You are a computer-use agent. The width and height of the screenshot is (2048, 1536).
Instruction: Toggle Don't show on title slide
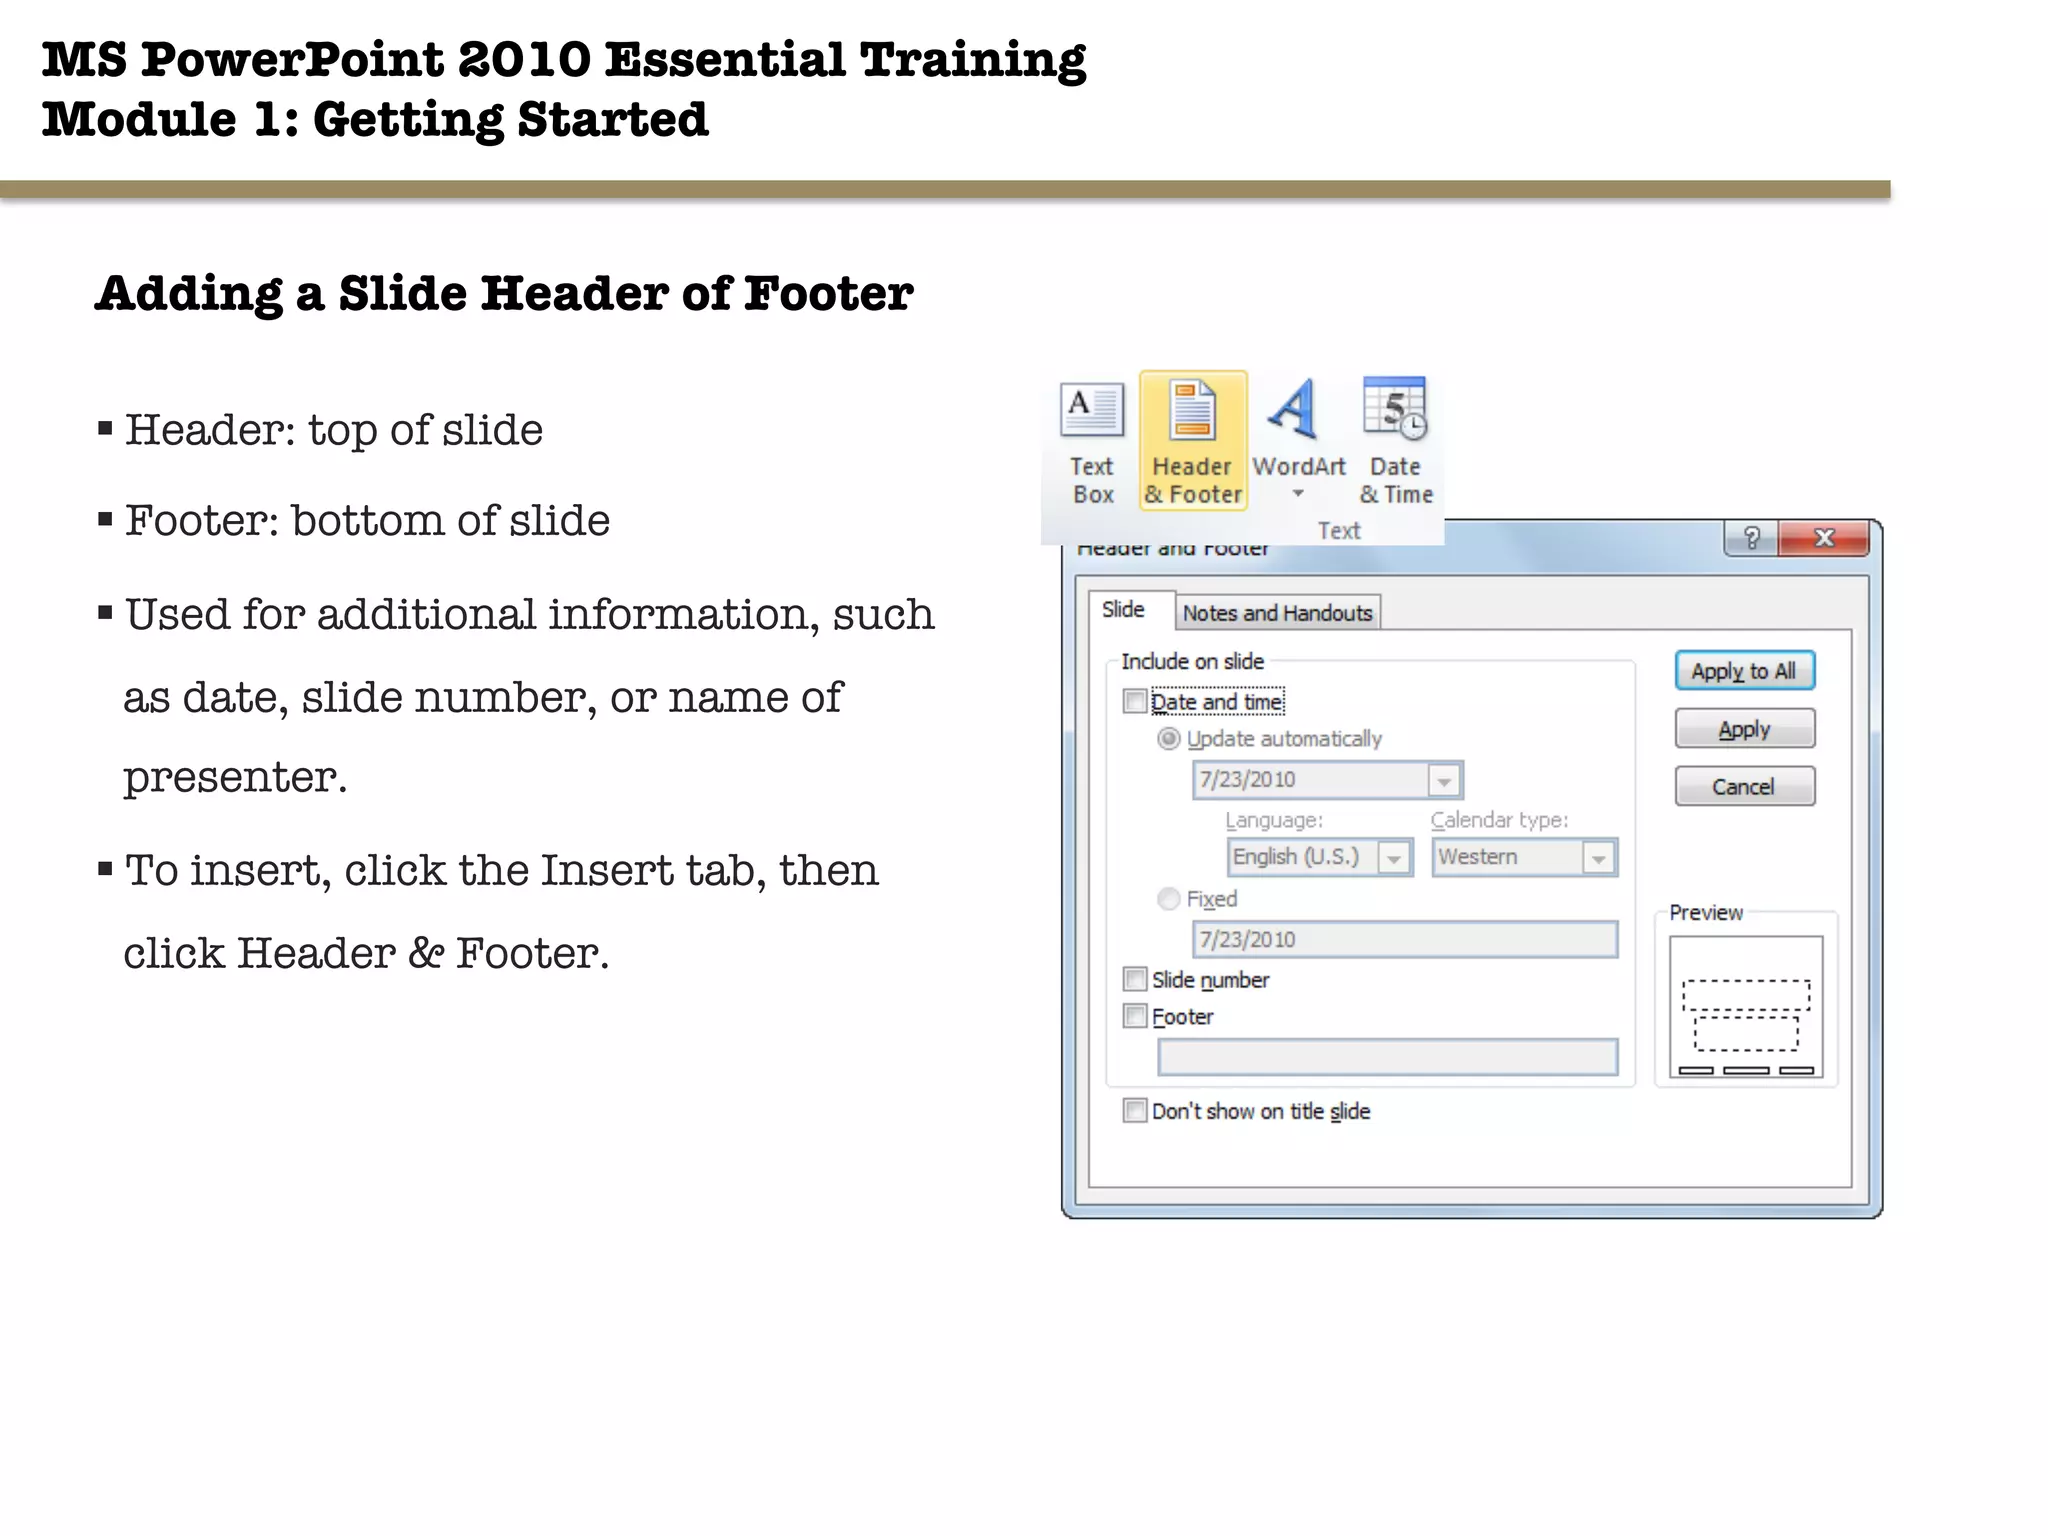pyautogui.click(x=1134, y=1111)
